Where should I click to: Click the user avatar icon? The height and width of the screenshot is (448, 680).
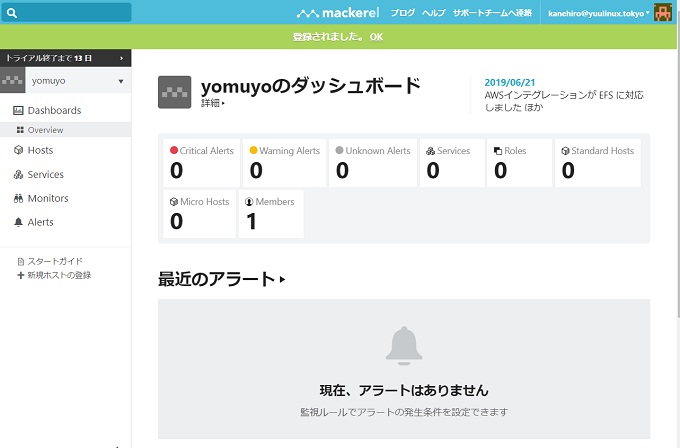[x=663, y=13]
